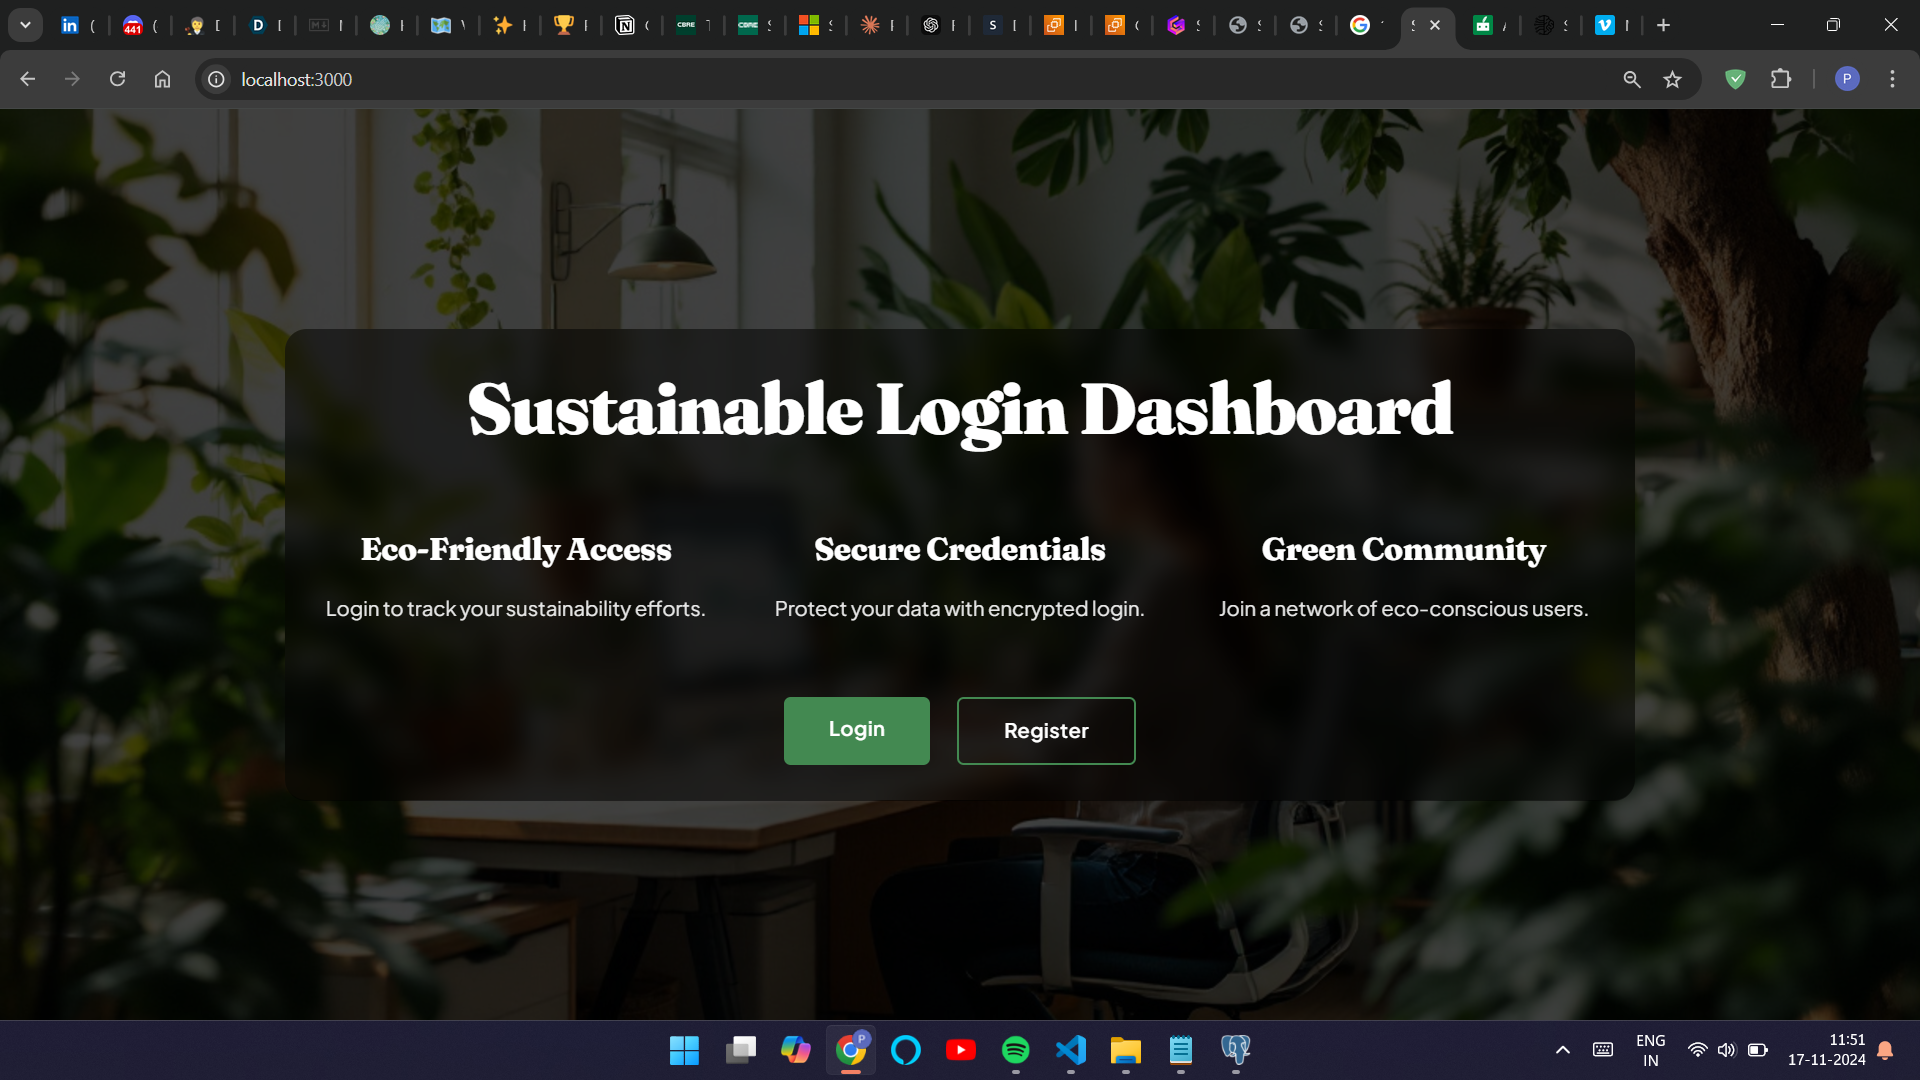Expand hidden system tray icons
This screenshot has width=1920, height=1080.
[x=1563, y=1050]
